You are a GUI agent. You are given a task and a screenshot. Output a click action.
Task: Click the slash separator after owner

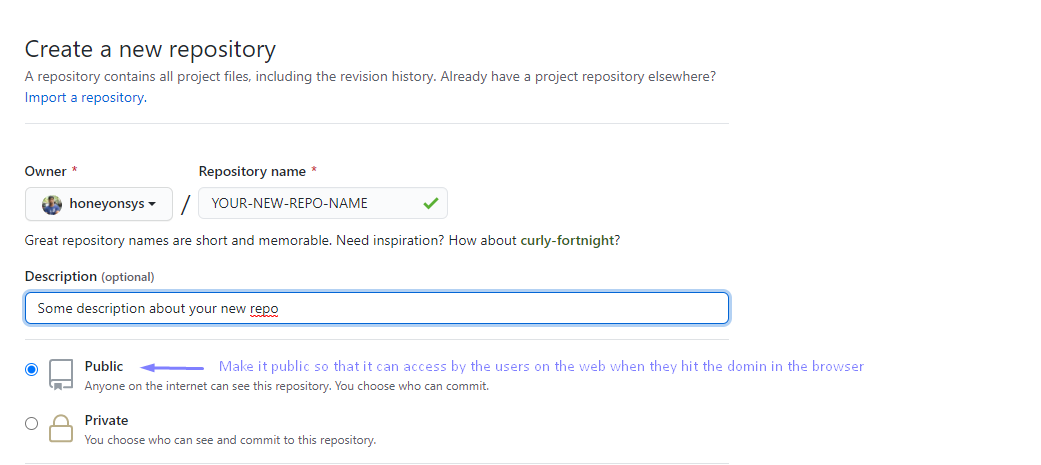click(185, 205)
